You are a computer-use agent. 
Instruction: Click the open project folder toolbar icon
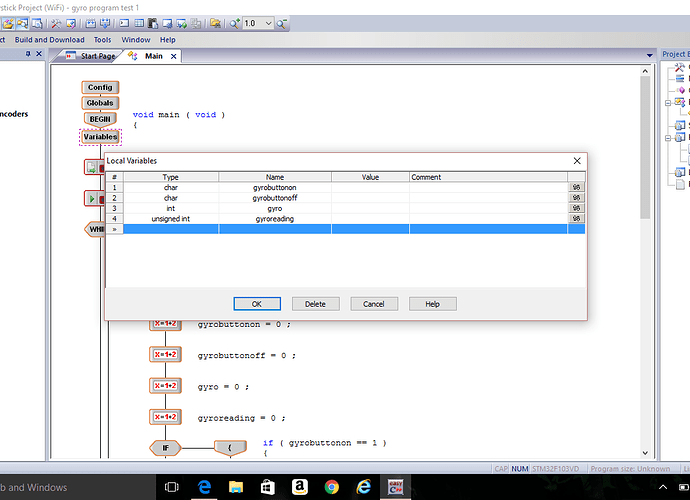(x=8, y=23)
